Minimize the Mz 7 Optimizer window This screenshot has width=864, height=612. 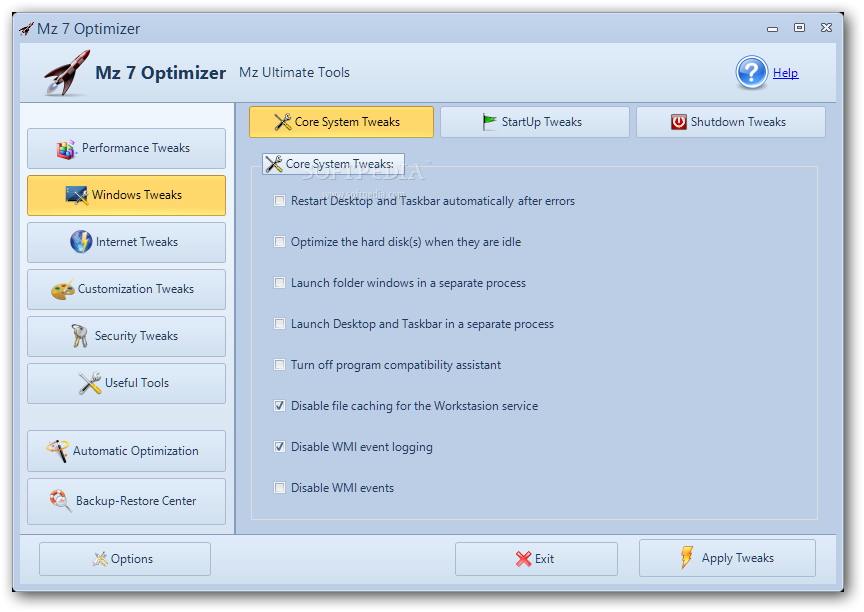click(773, 28)
